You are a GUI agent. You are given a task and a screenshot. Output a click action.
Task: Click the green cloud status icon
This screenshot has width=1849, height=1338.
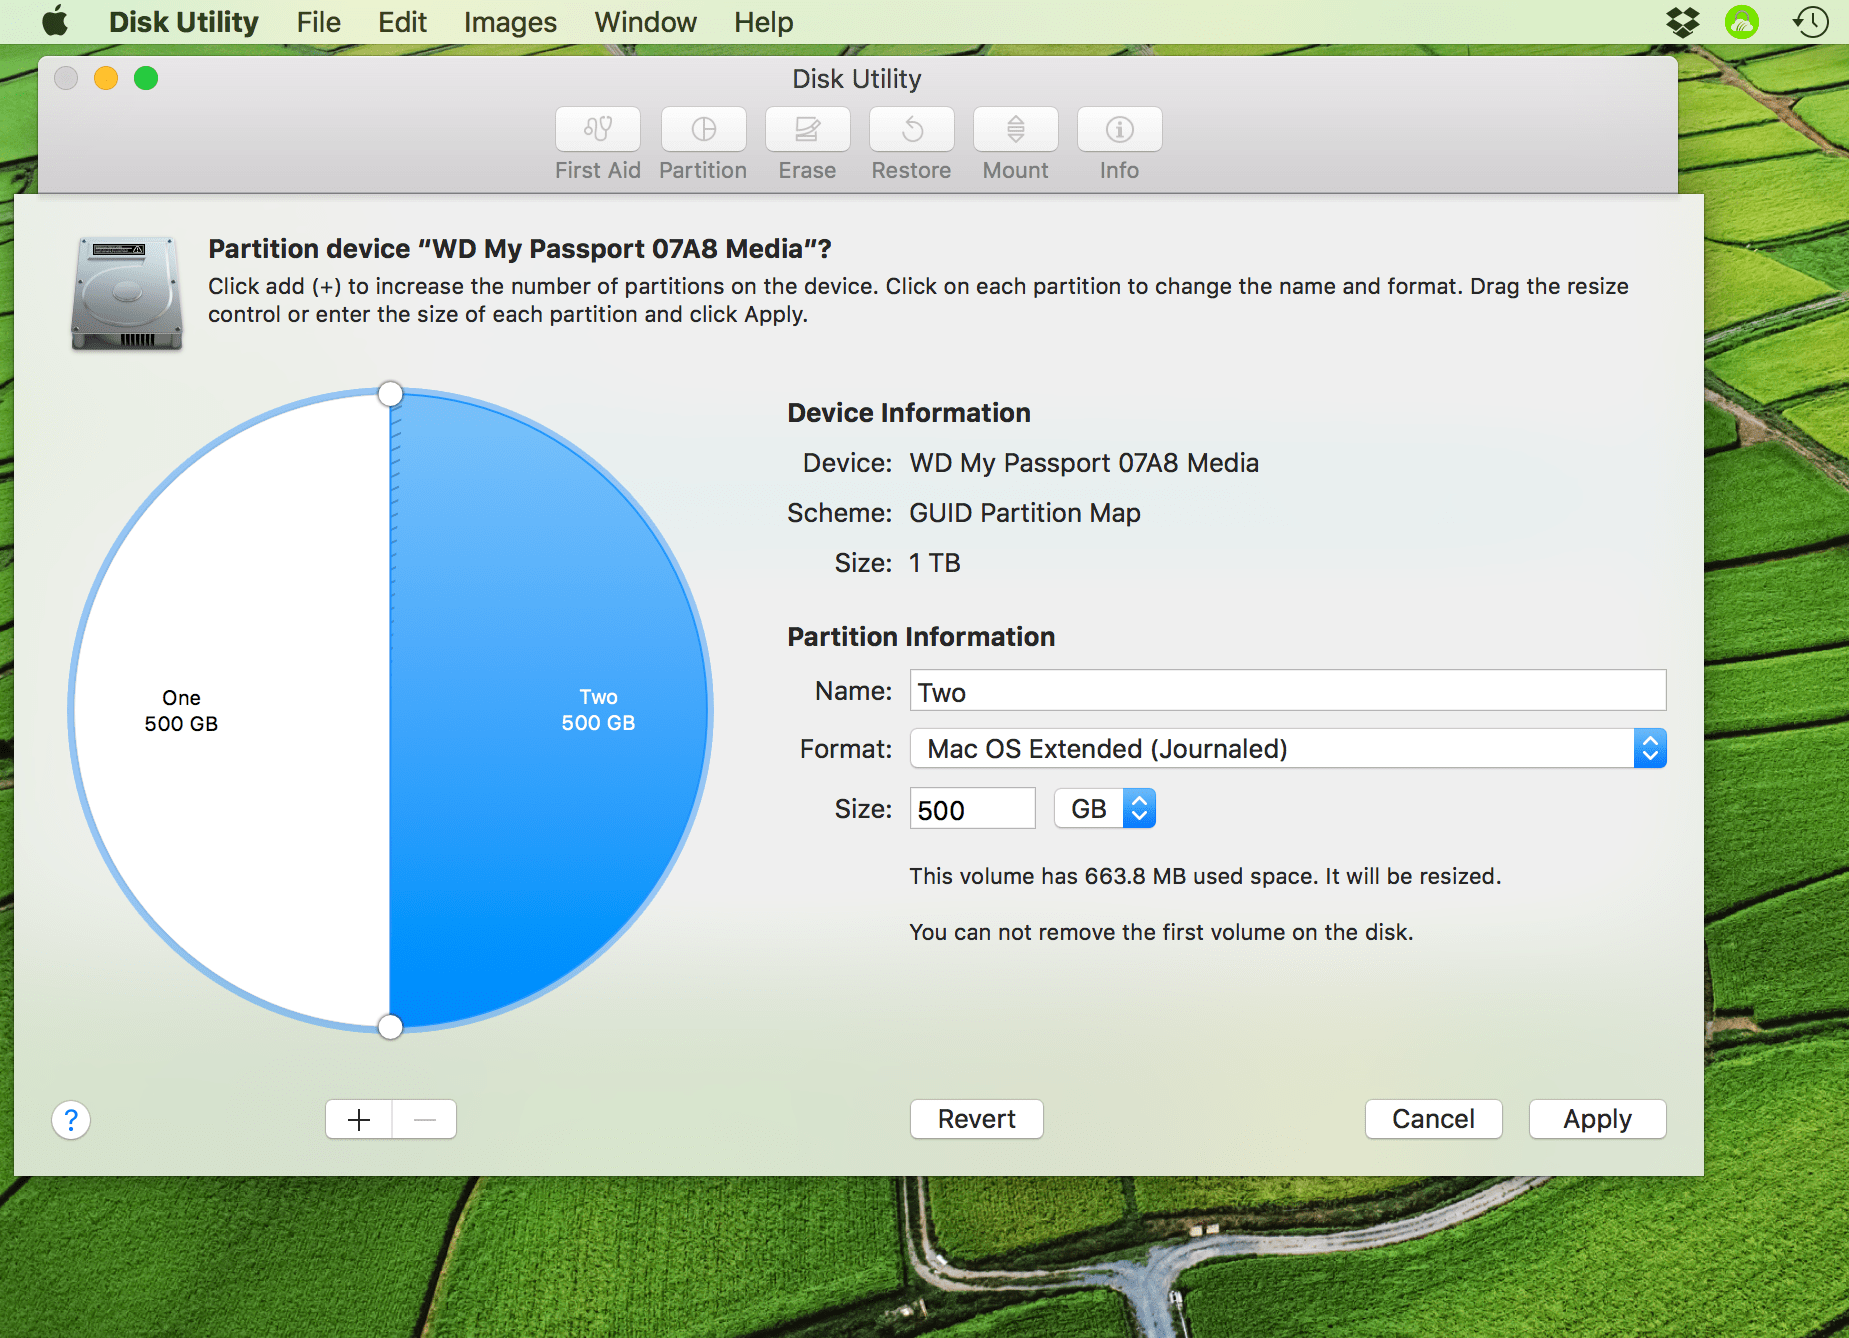pos(1742,22)
